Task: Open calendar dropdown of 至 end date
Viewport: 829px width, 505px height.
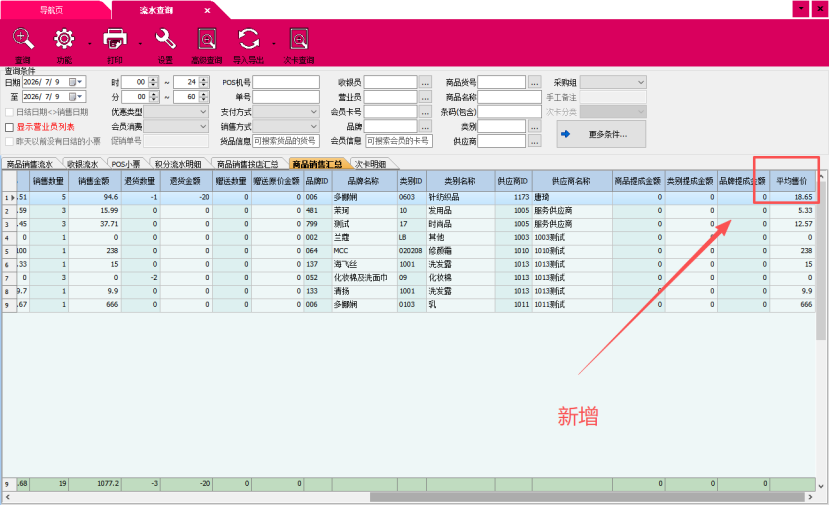Action: 77,96
